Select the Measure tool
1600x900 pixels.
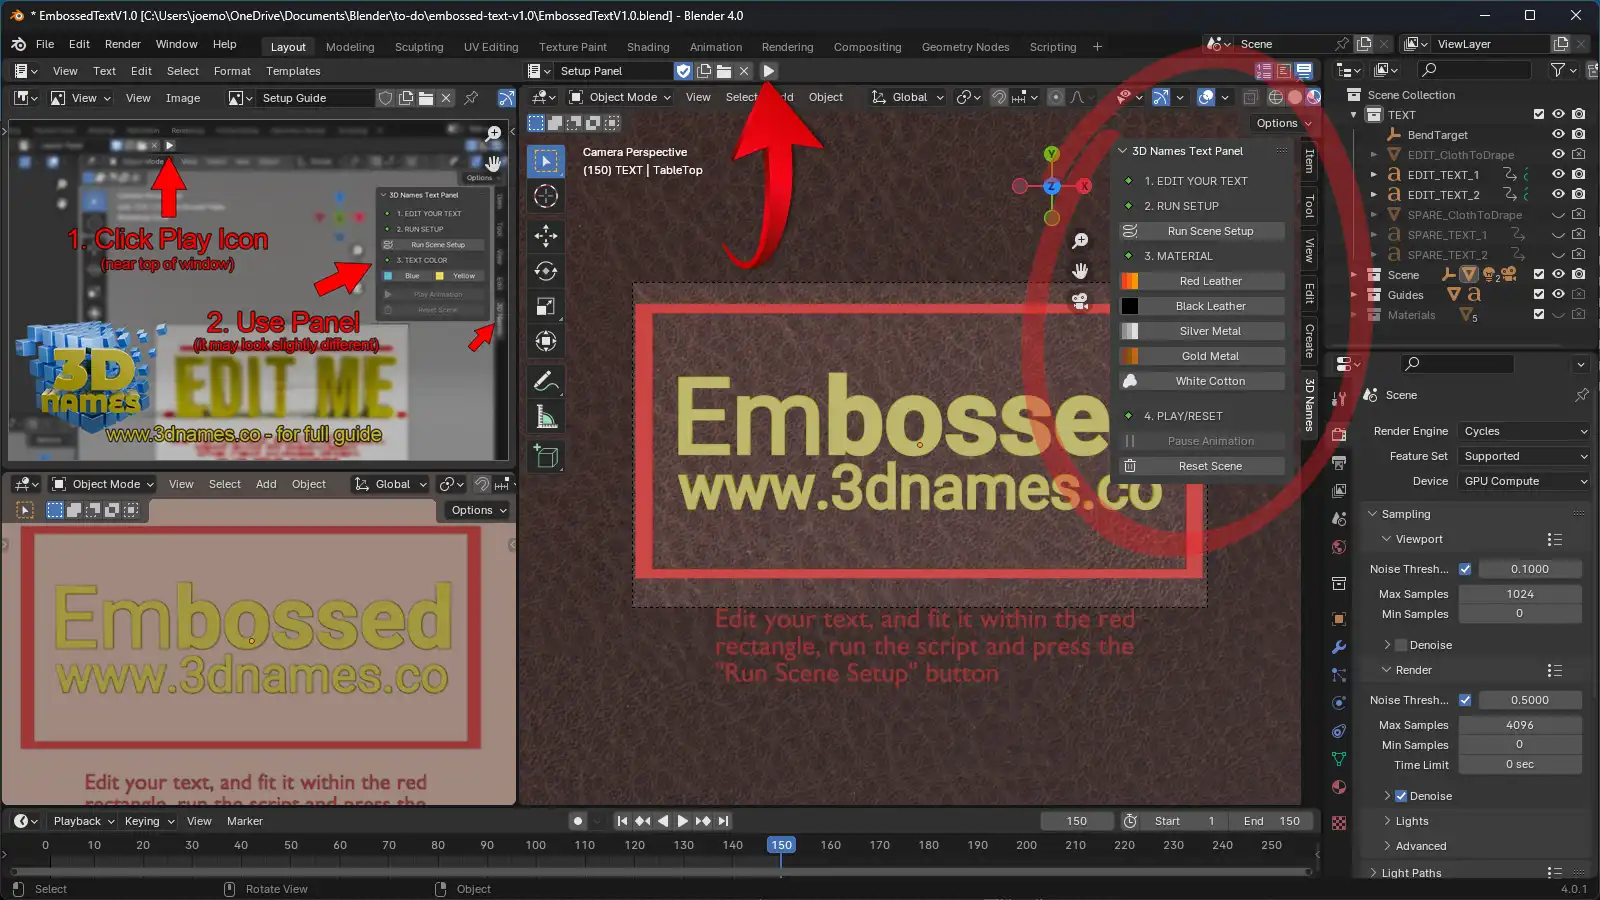tap(546, 416)
